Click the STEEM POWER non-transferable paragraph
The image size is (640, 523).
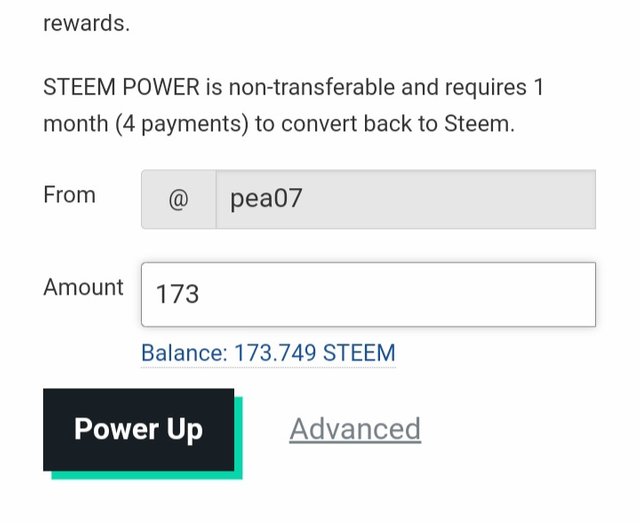[293, 105]
